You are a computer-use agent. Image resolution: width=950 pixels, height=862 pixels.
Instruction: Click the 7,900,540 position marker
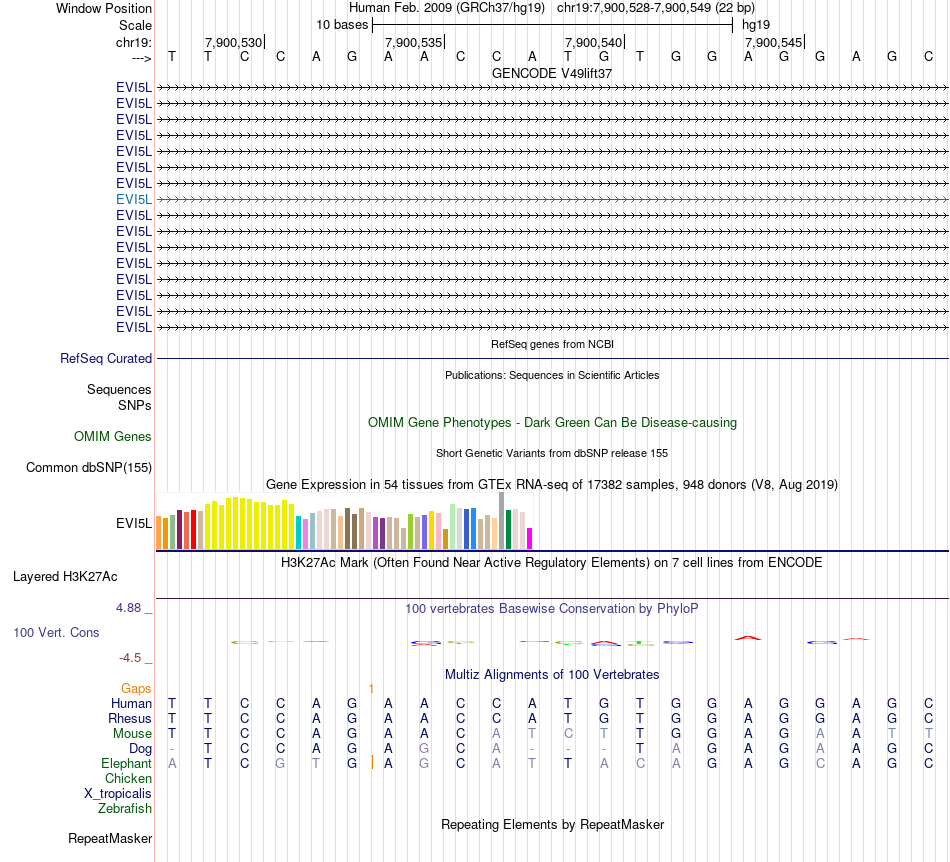click(594, 42)
